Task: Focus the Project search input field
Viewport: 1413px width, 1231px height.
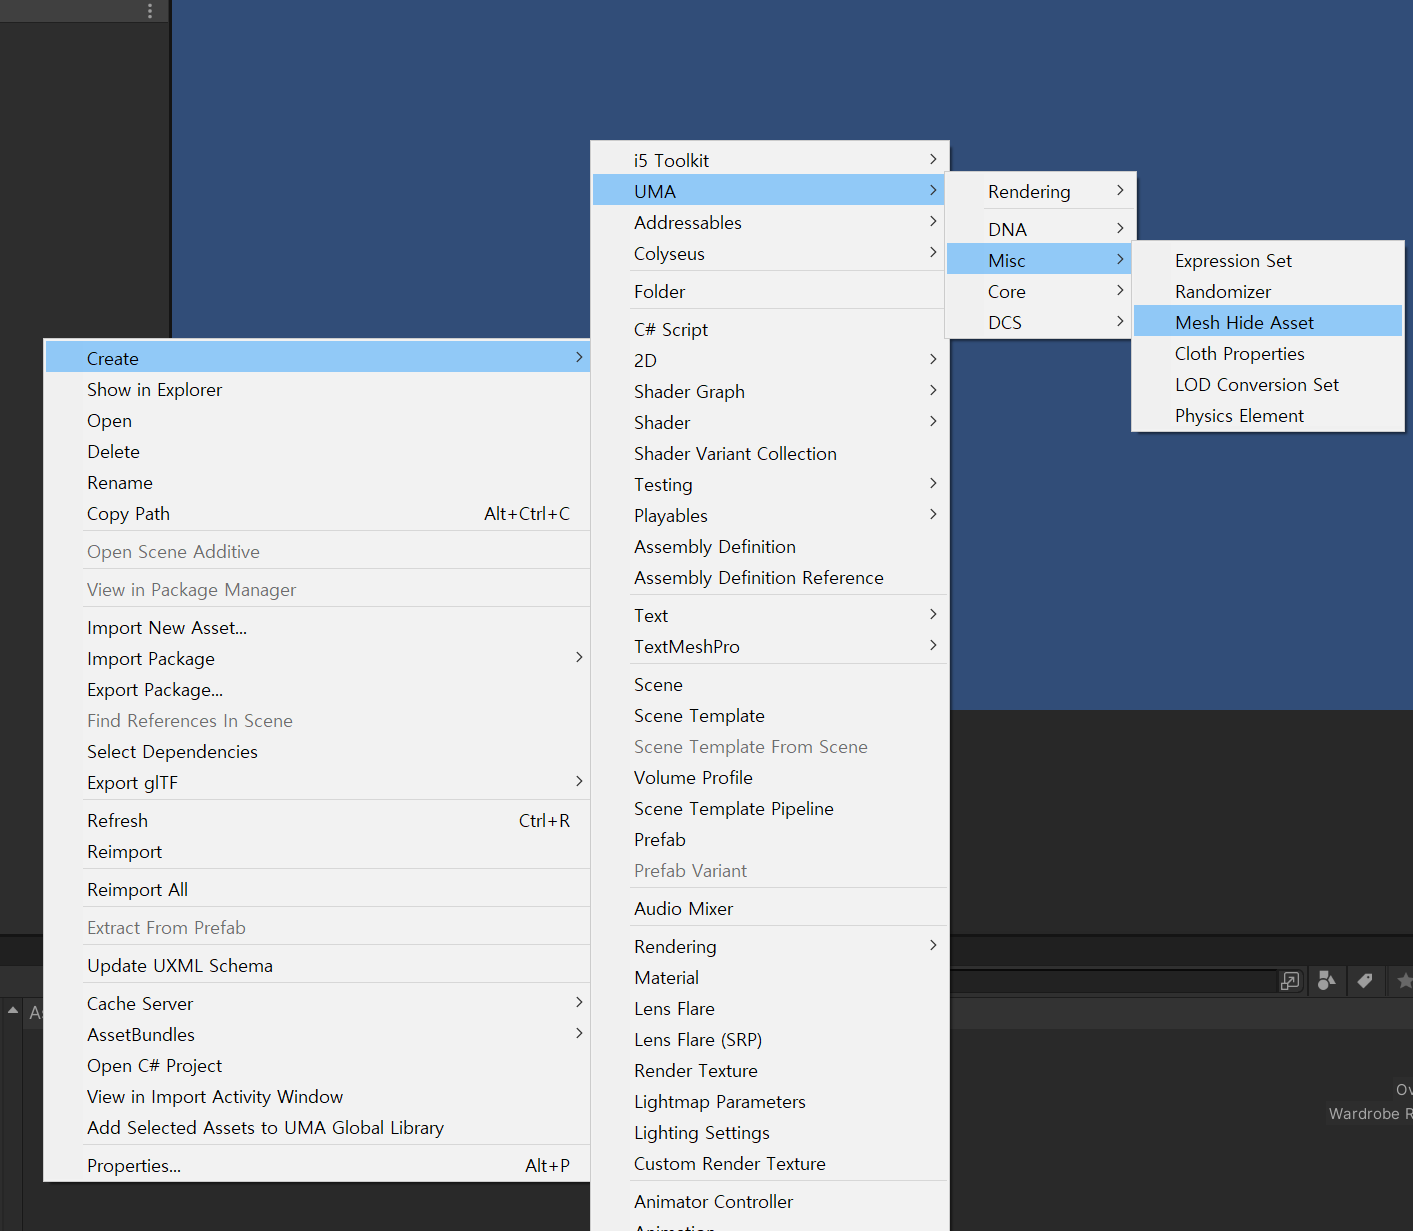Action: (1112, 981)
